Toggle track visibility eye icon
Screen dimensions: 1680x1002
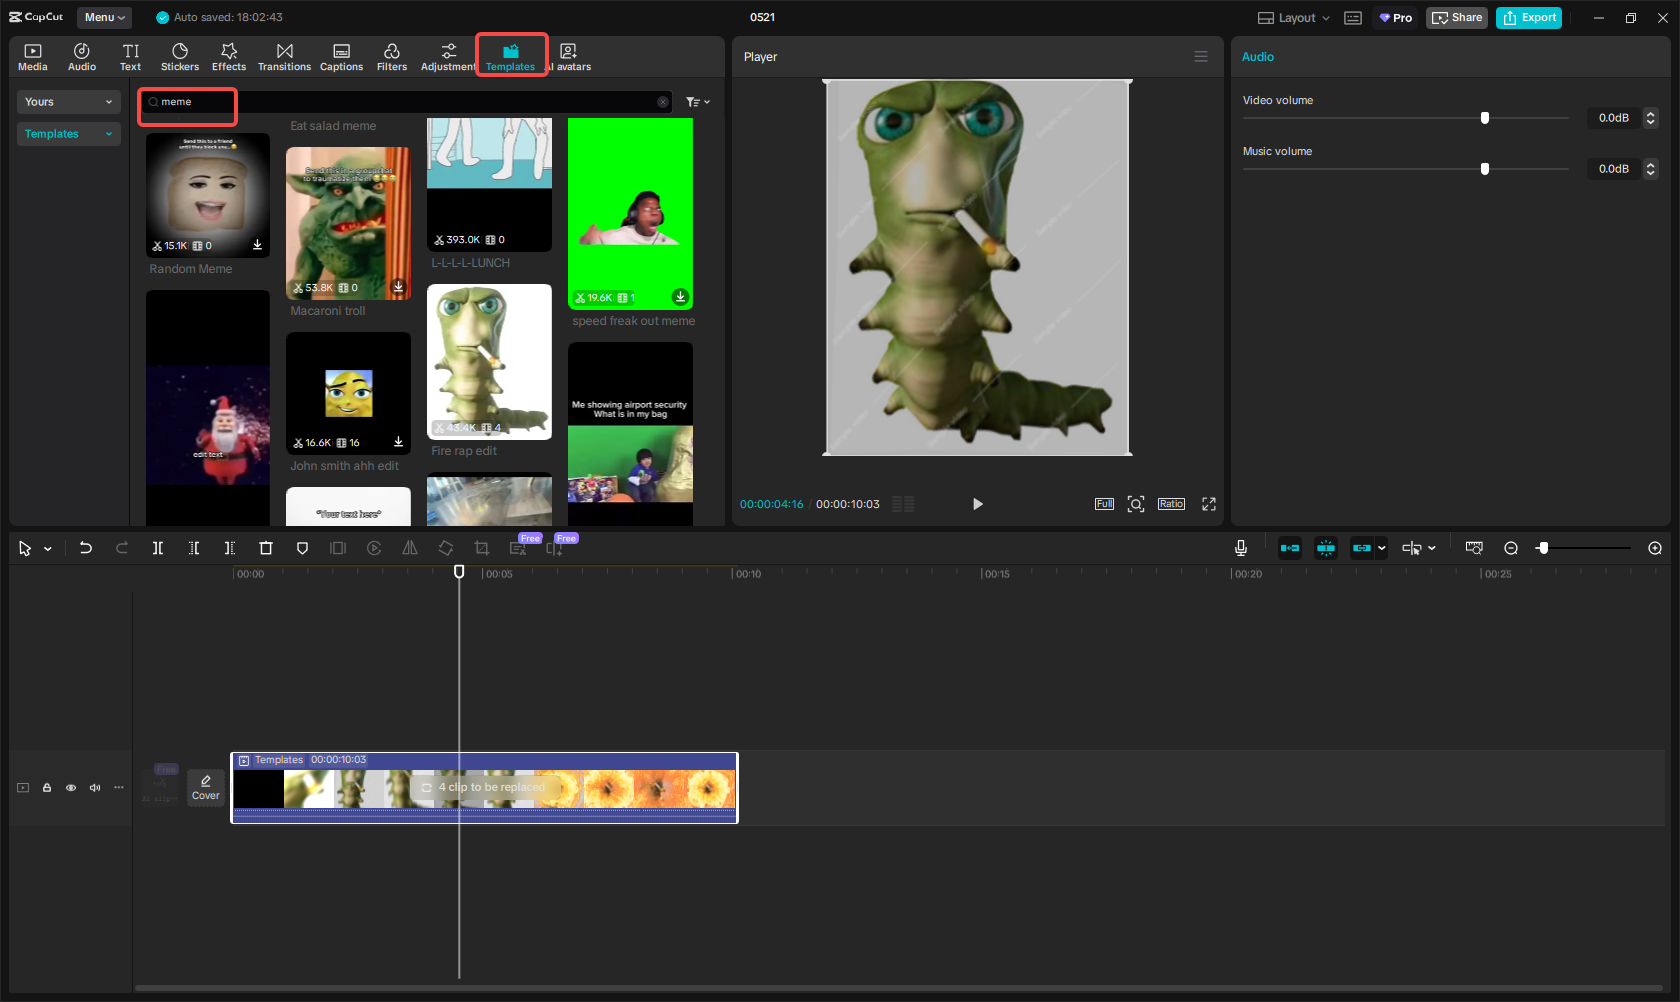coord(71,788)
